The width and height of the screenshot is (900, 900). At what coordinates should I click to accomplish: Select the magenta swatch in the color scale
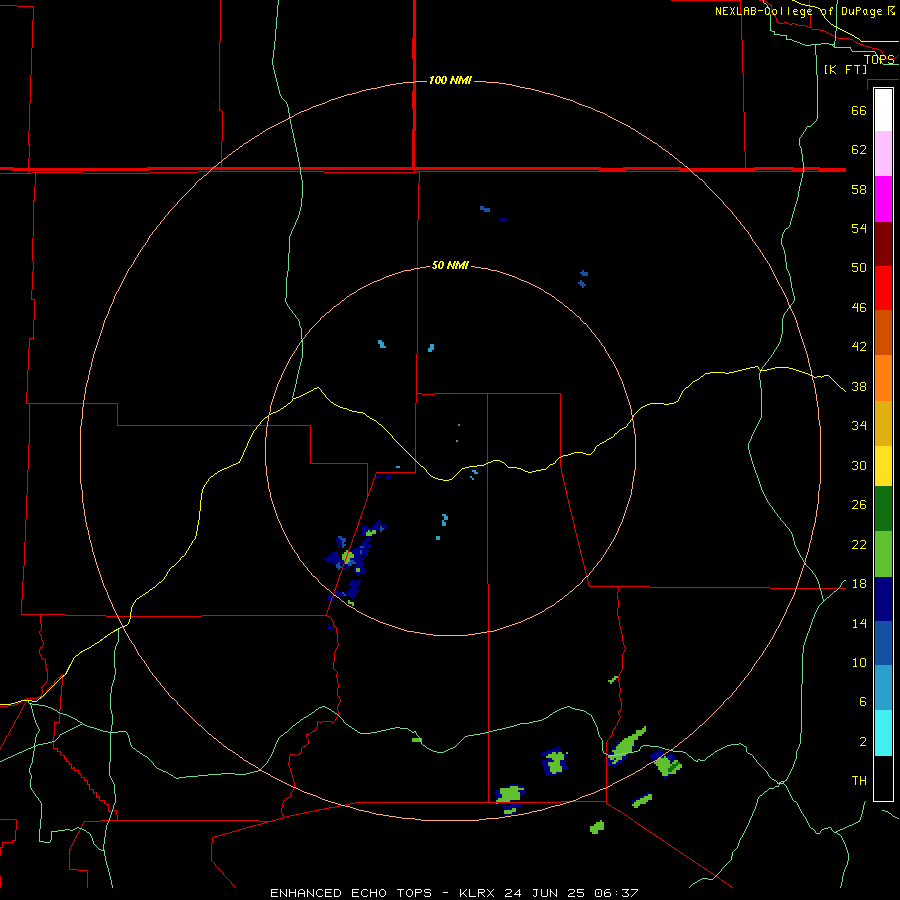tap(883, 199)
